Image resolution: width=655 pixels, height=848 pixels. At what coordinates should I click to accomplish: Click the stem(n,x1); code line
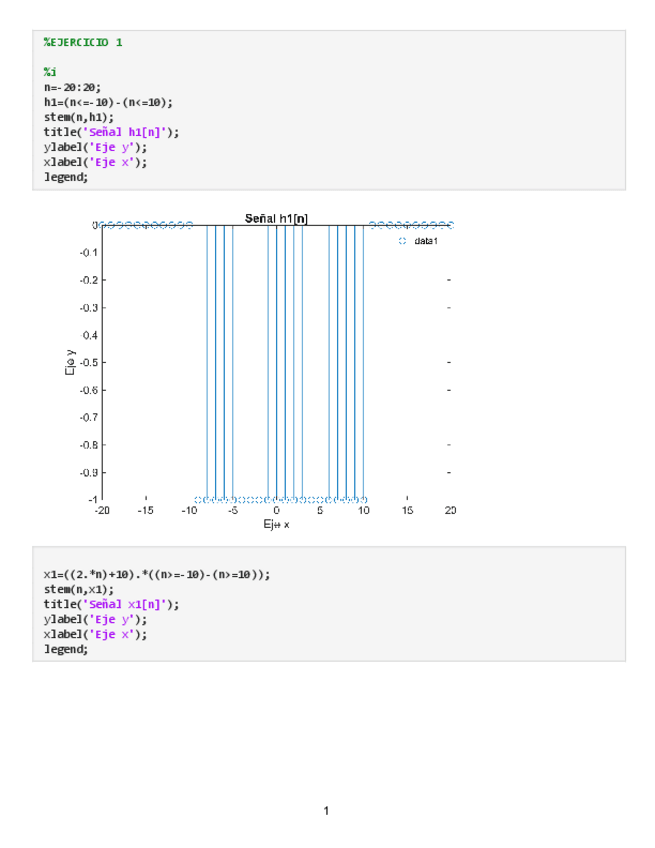pos(78,590)
